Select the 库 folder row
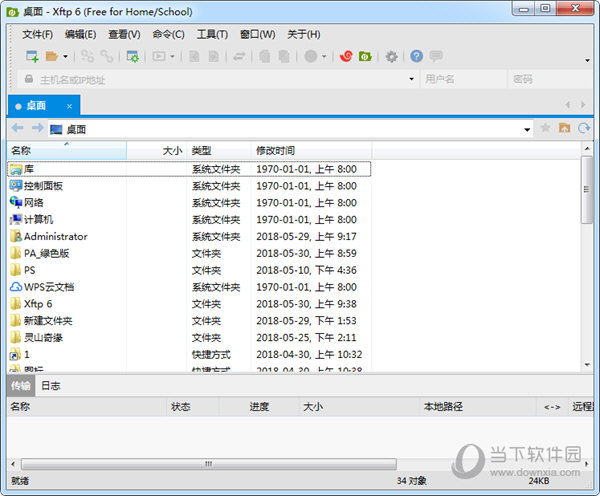 (189, 169)
